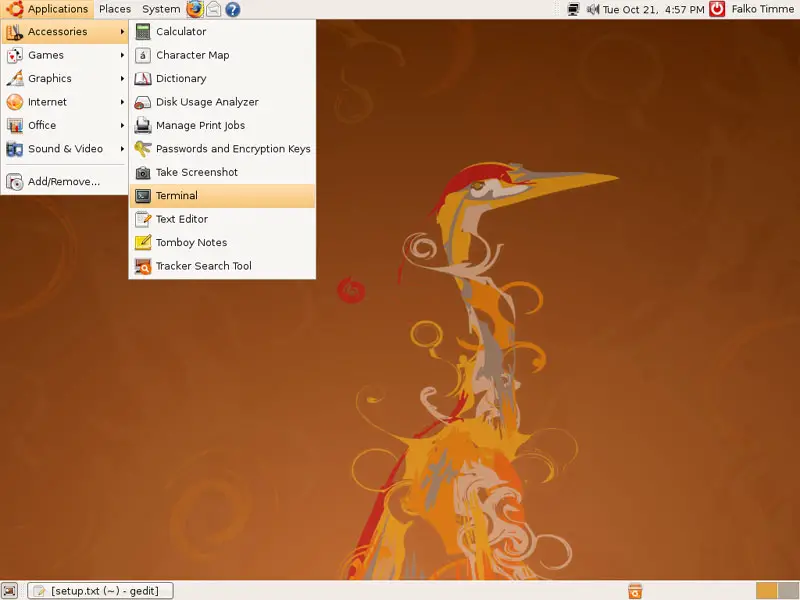Image resolution: width=800 pixels, height=600 pixels.
Task: Click the volume speaker icon
Action: 592,9
